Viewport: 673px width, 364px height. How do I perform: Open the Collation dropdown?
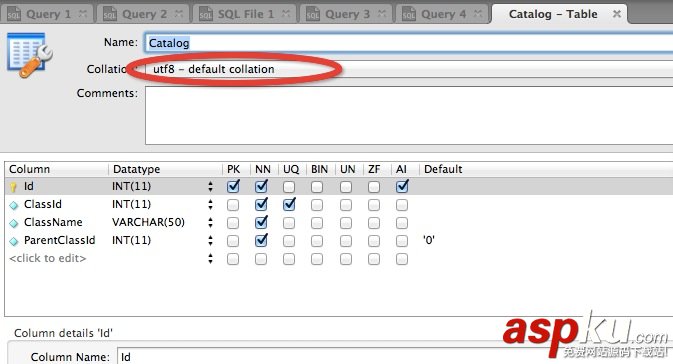pyautogui.click(x=409, y=69)
